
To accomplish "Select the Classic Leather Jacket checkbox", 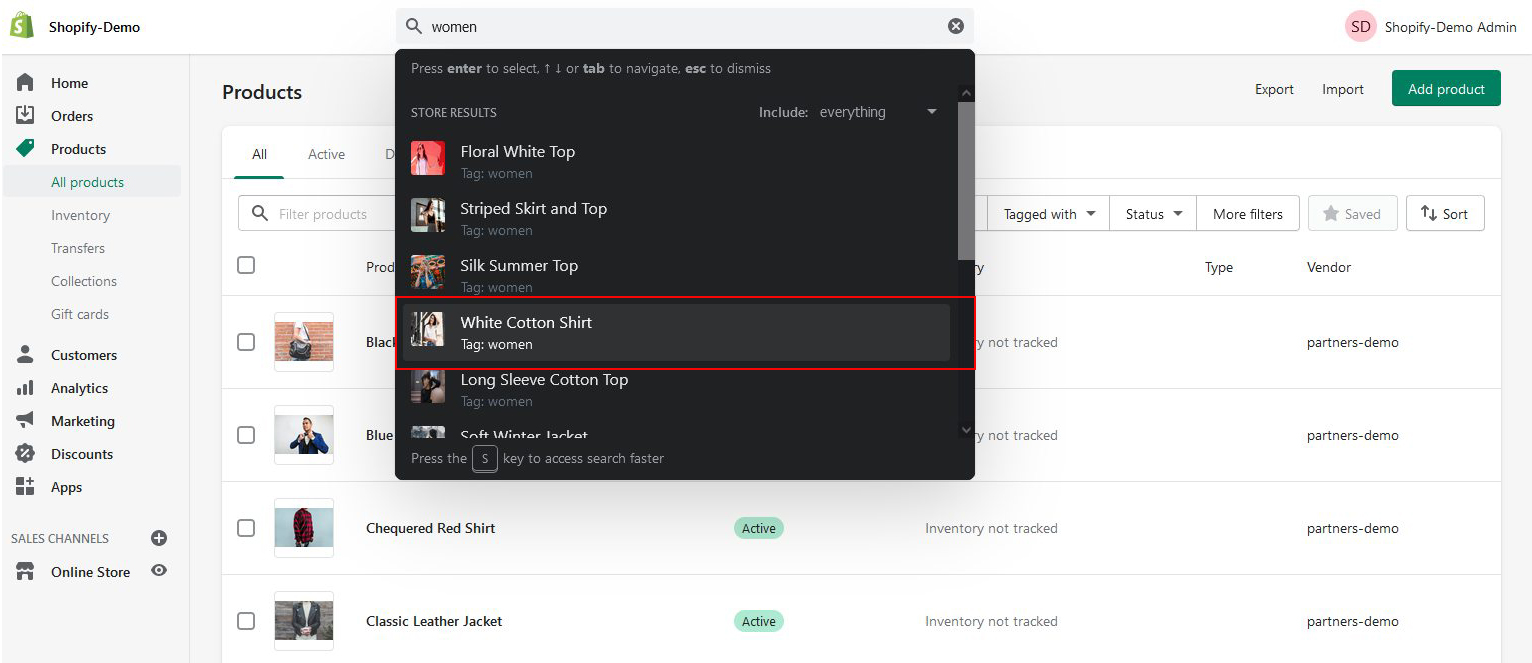I will [246, 621].
